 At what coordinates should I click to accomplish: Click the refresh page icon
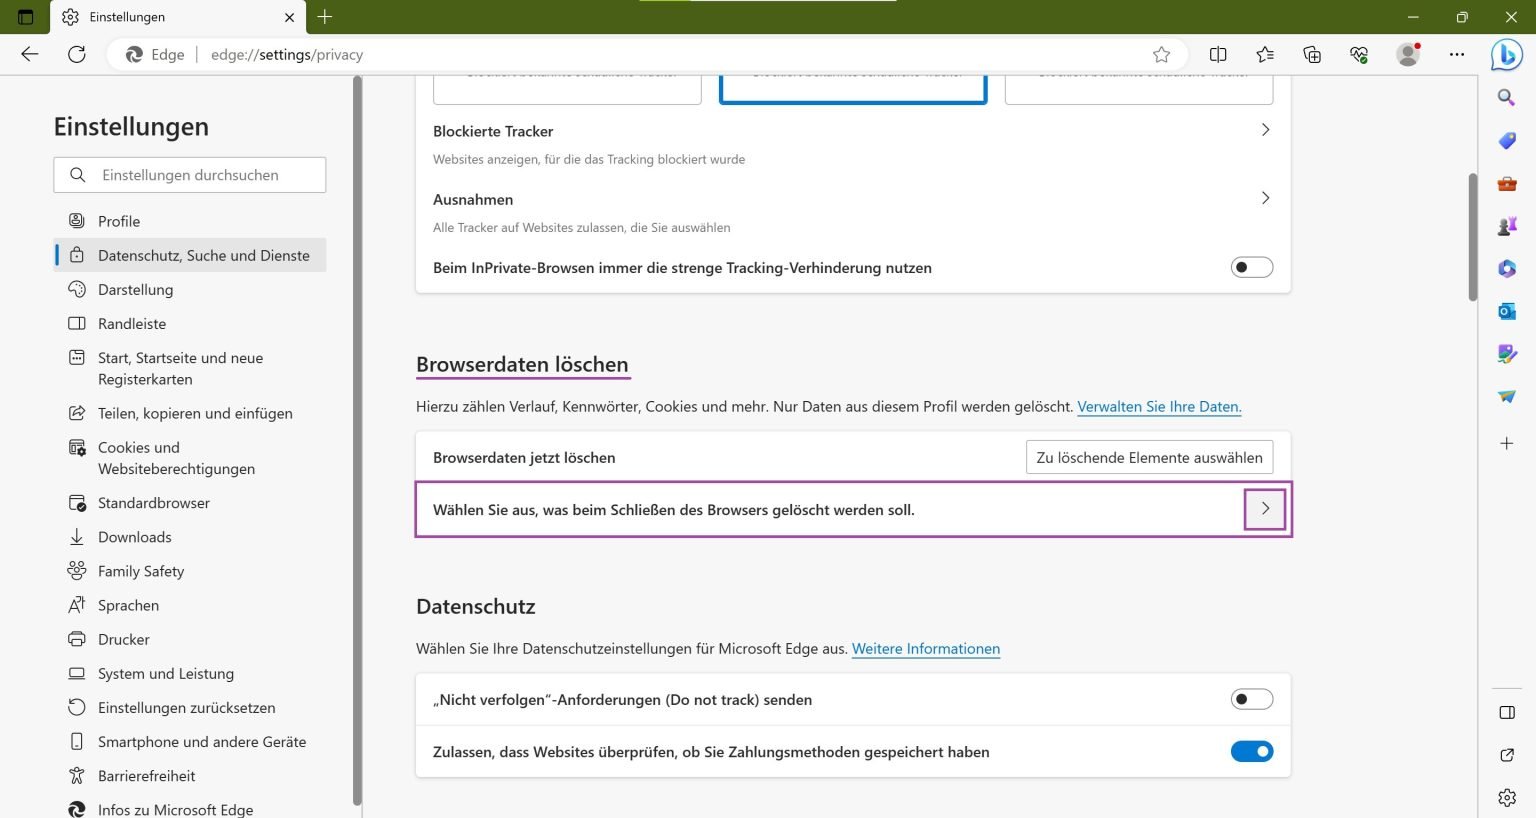[77, 55]
